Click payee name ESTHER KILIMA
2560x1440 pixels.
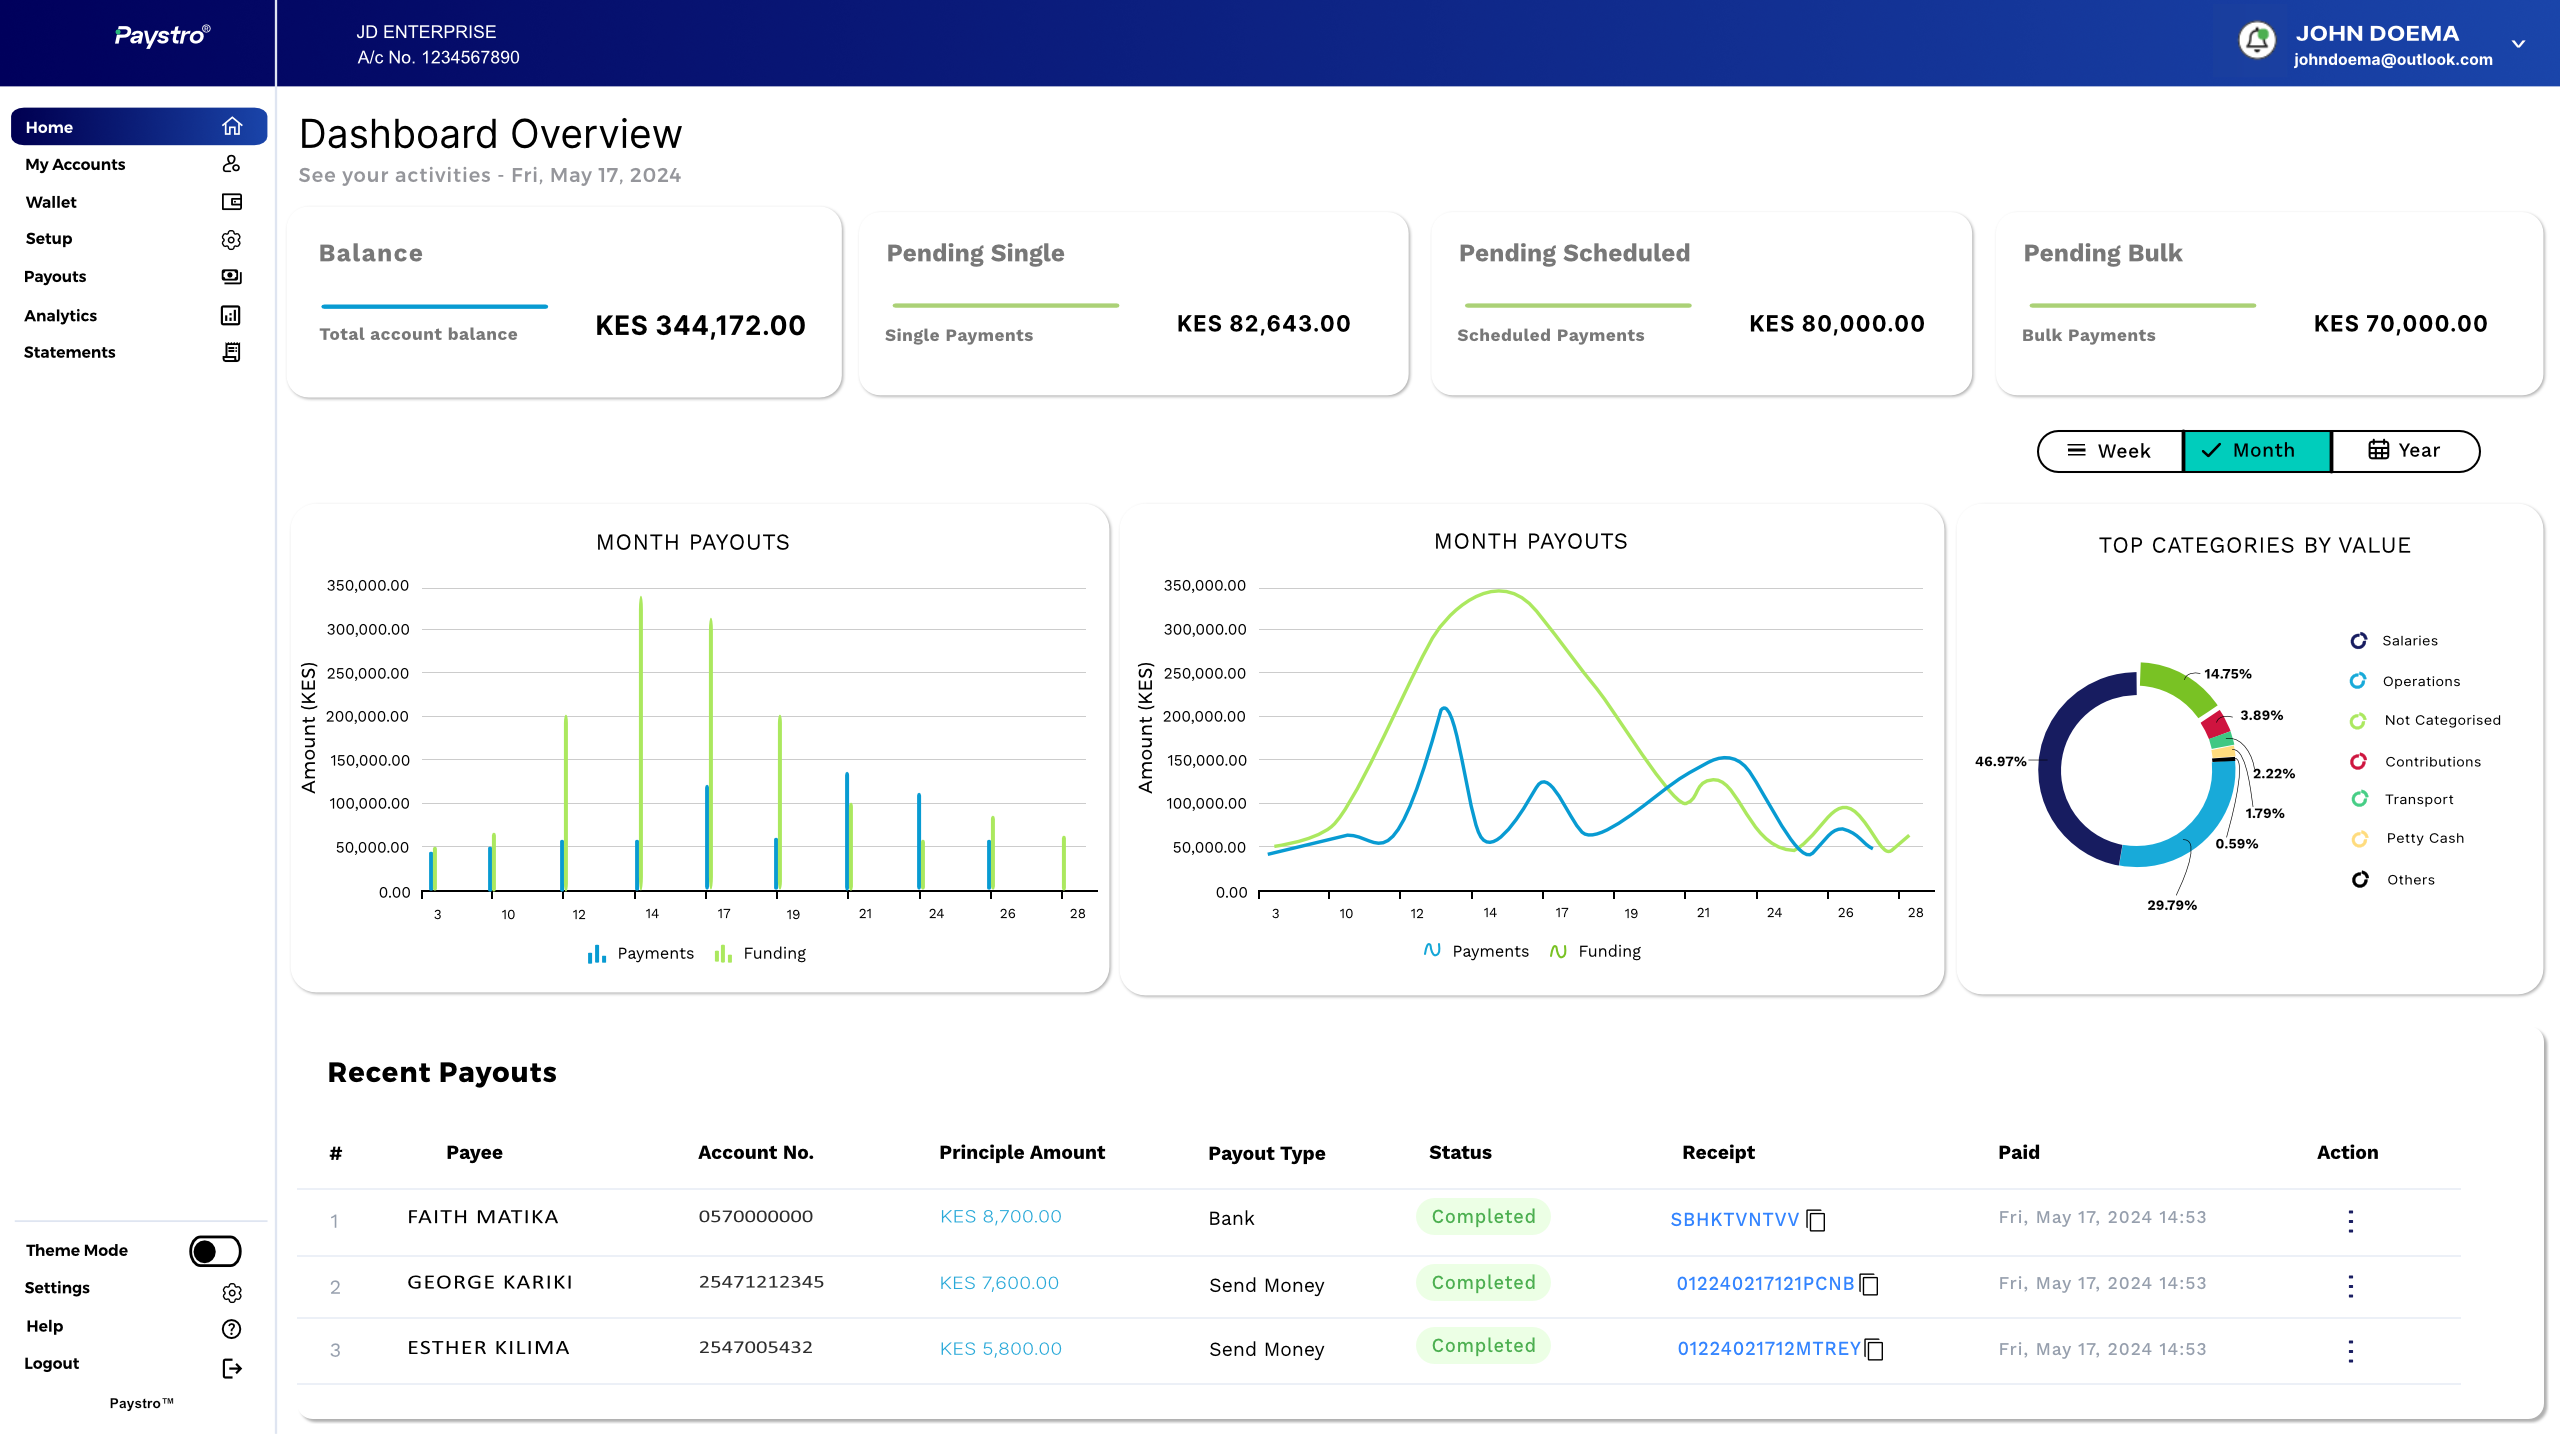point(488,1348)
